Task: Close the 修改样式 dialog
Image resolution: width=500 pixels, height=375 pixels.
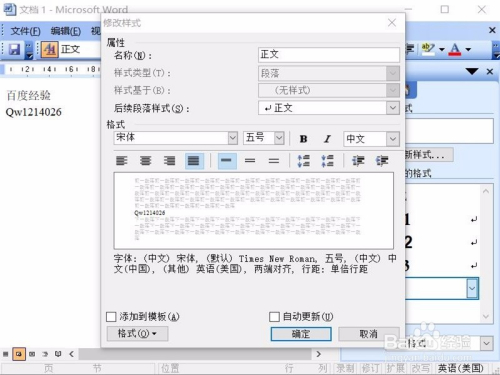Action: pos(392,23)
